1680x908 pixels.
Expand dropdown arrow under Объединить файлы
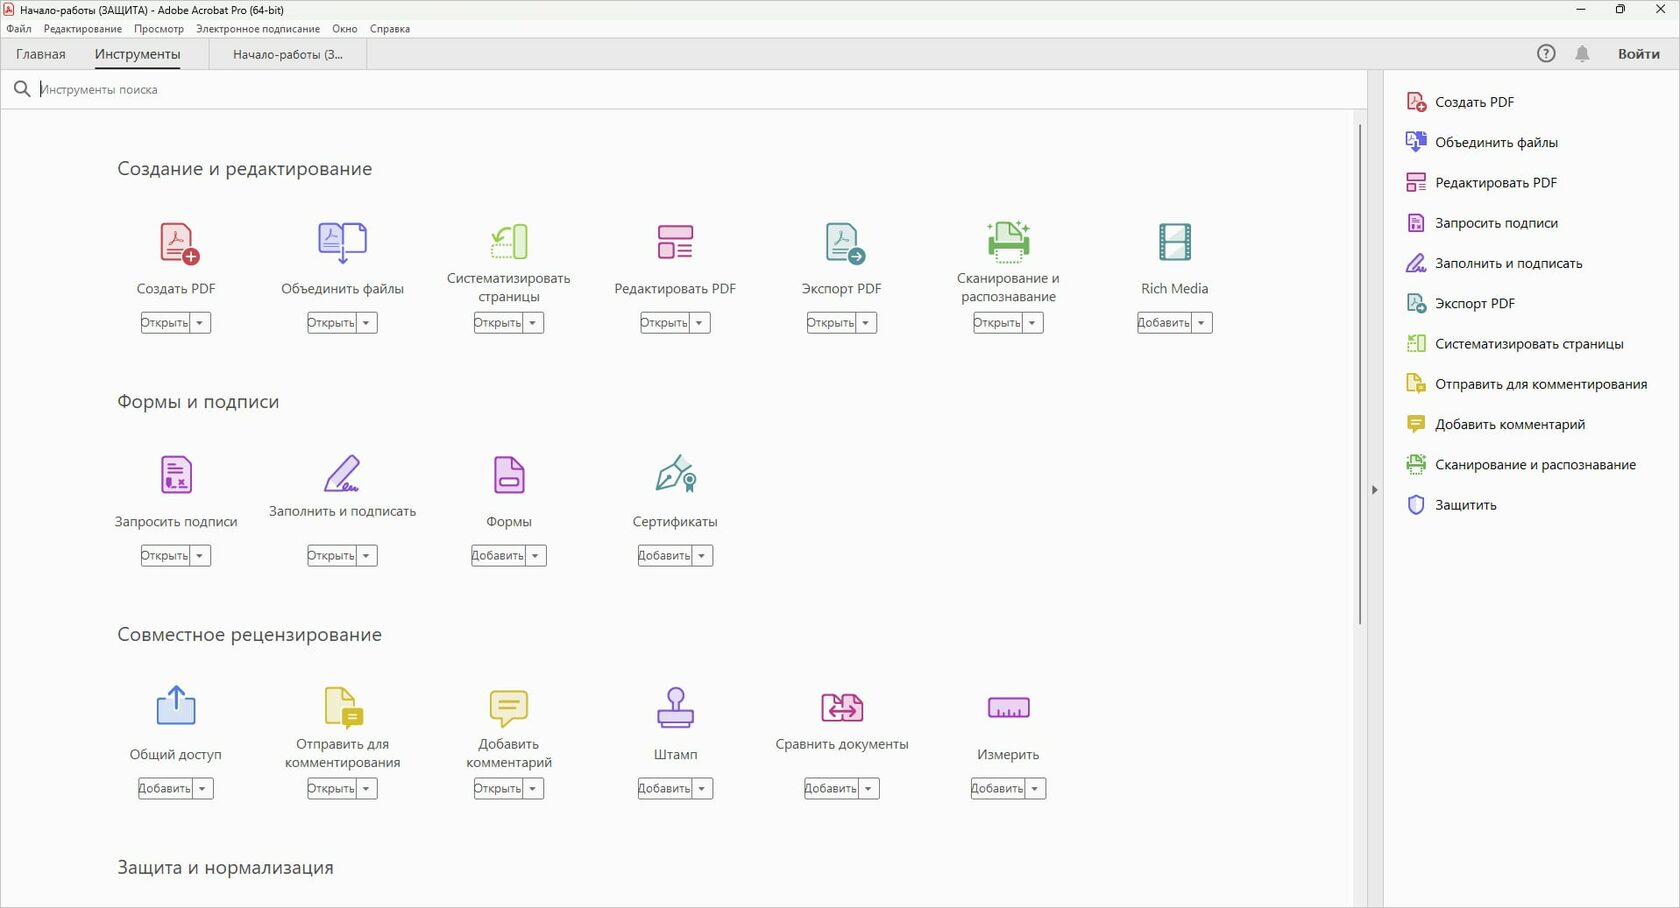pyautogui.click(x=366, y=323)
